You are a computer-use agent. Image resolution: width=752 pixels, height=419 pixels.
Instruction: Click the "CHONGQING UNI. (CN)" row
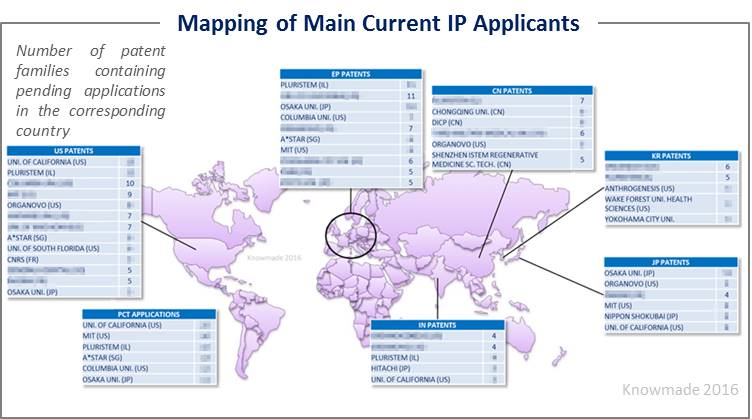(x=512, y=112)
